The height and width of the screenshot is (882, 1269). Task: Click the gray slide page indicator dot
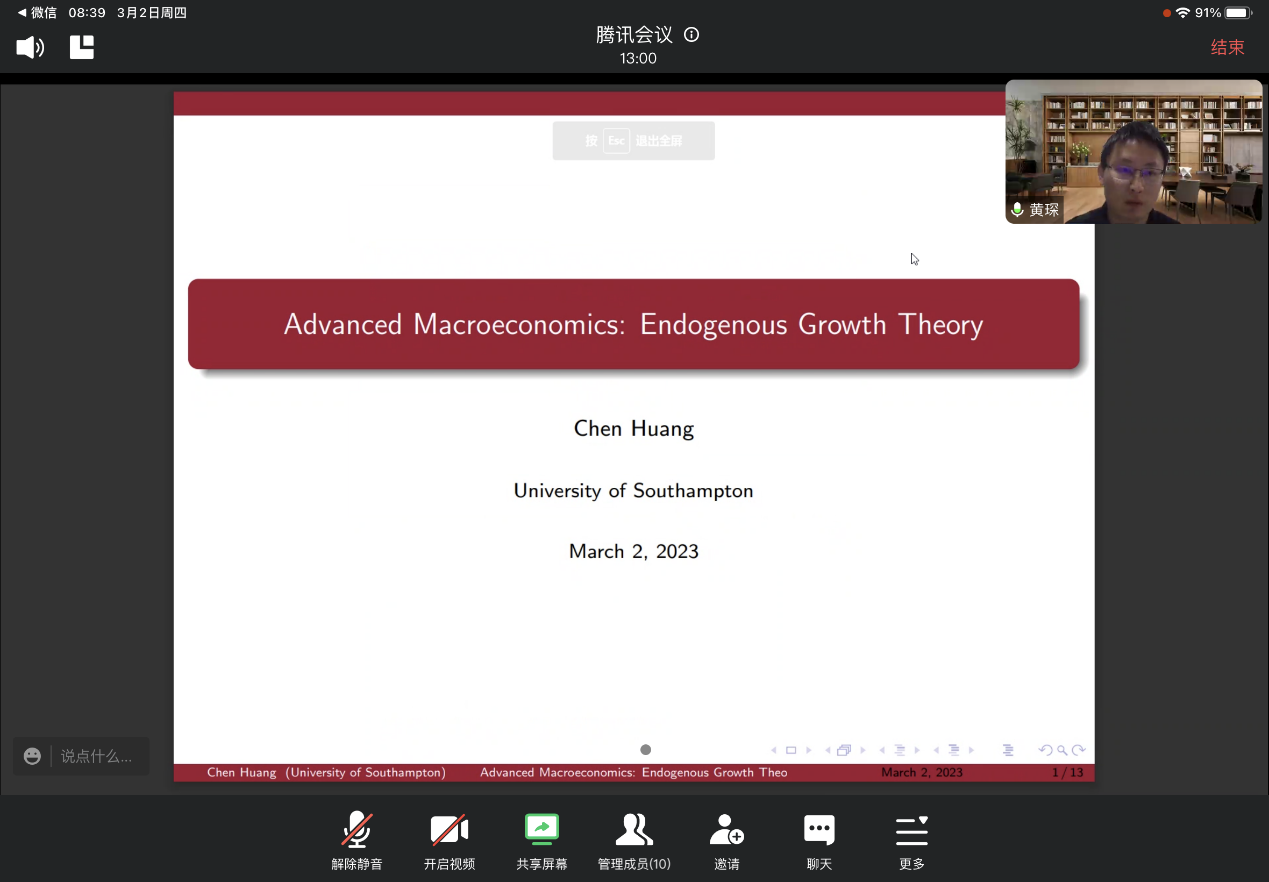click(x=646, y=750)
